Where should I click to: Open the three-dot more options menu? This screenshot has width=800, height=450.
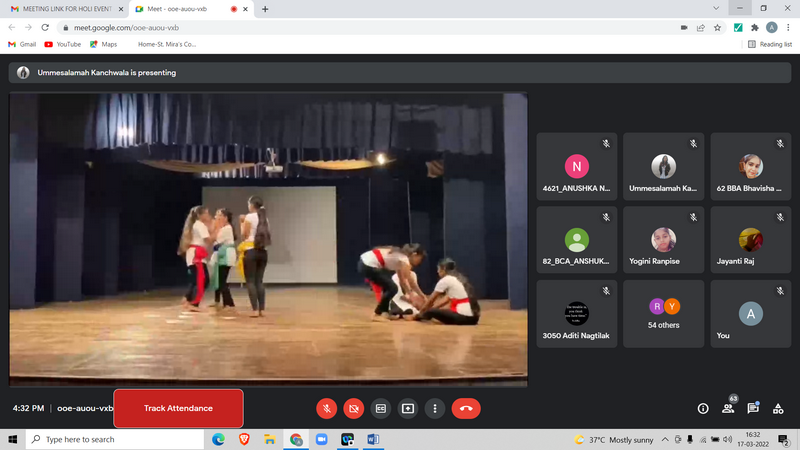434,408
